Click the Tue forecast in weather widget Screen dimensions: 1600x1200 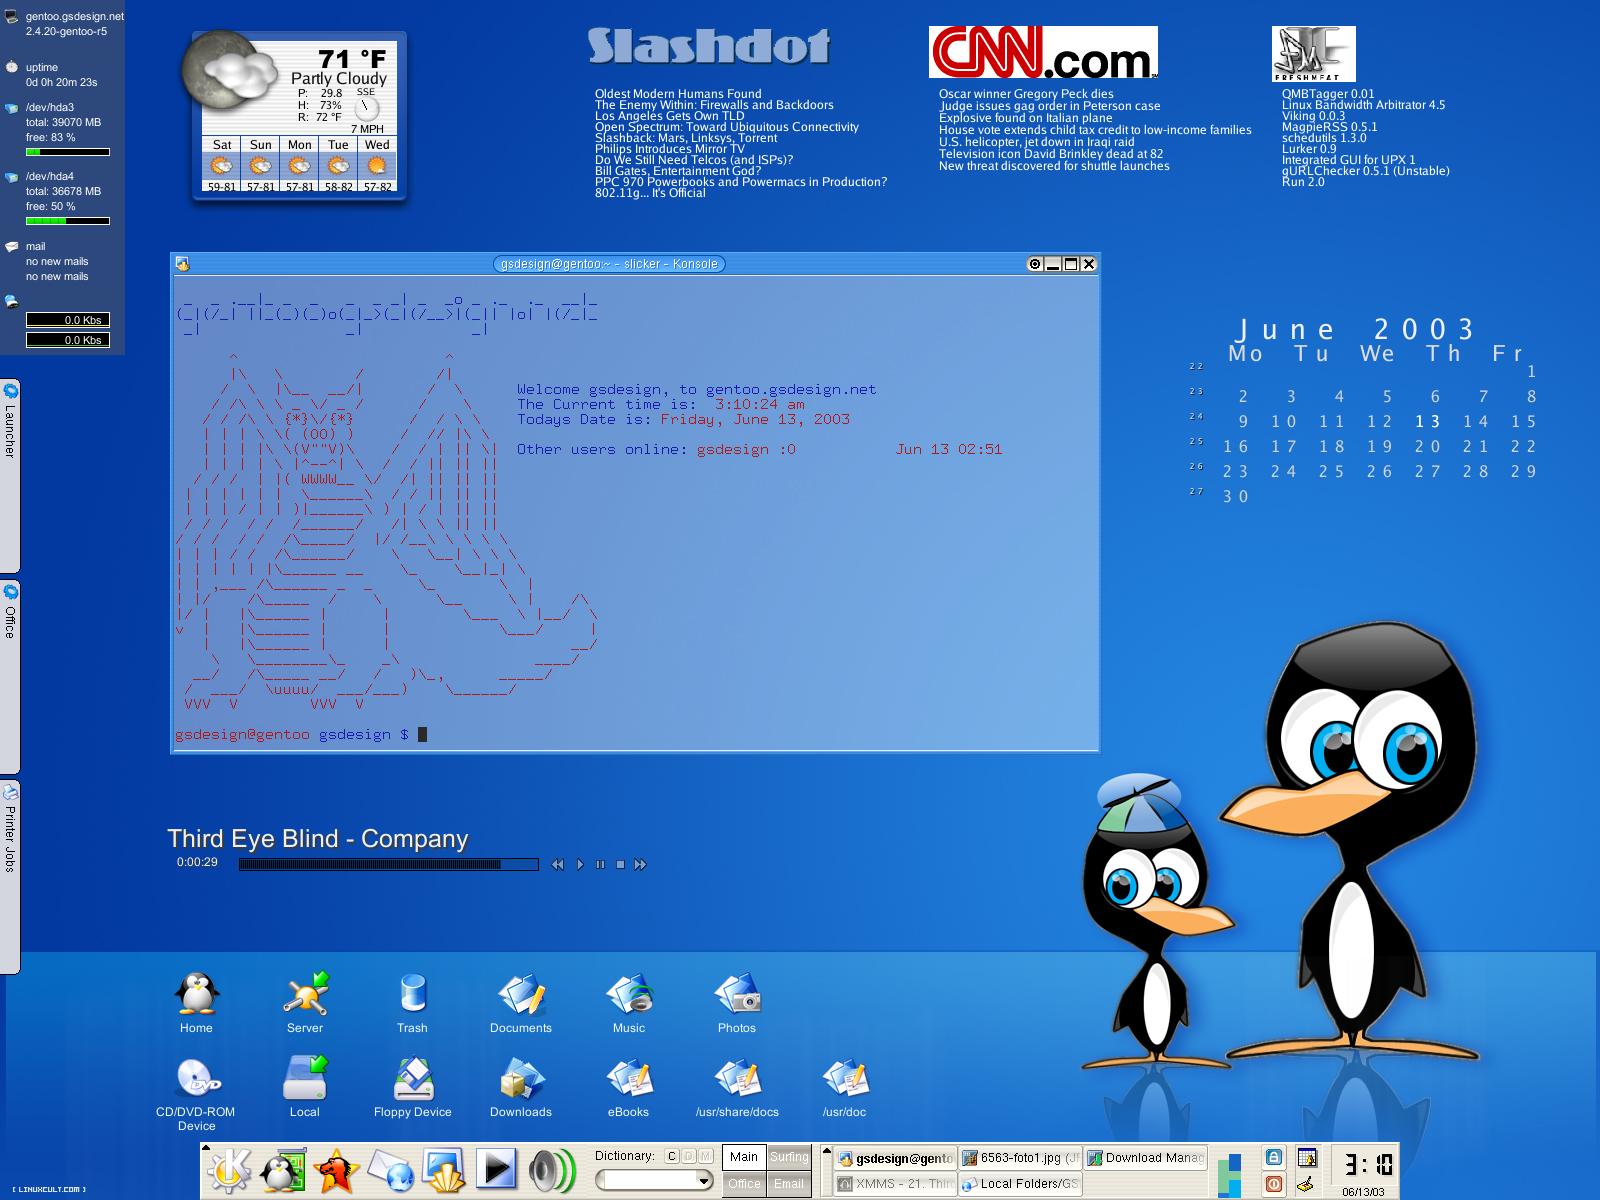coord(339,165)
